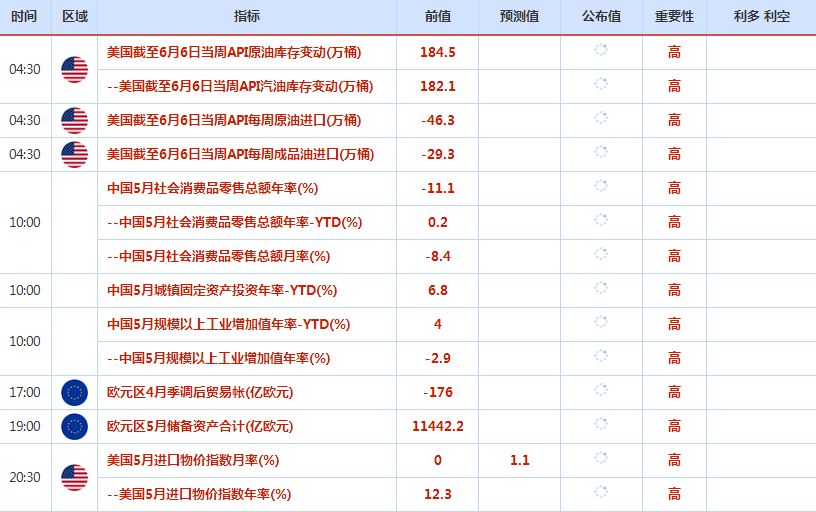Select the forecast value 1.1
This screenshot has width=816, height=512.
[x=519, y=460]
